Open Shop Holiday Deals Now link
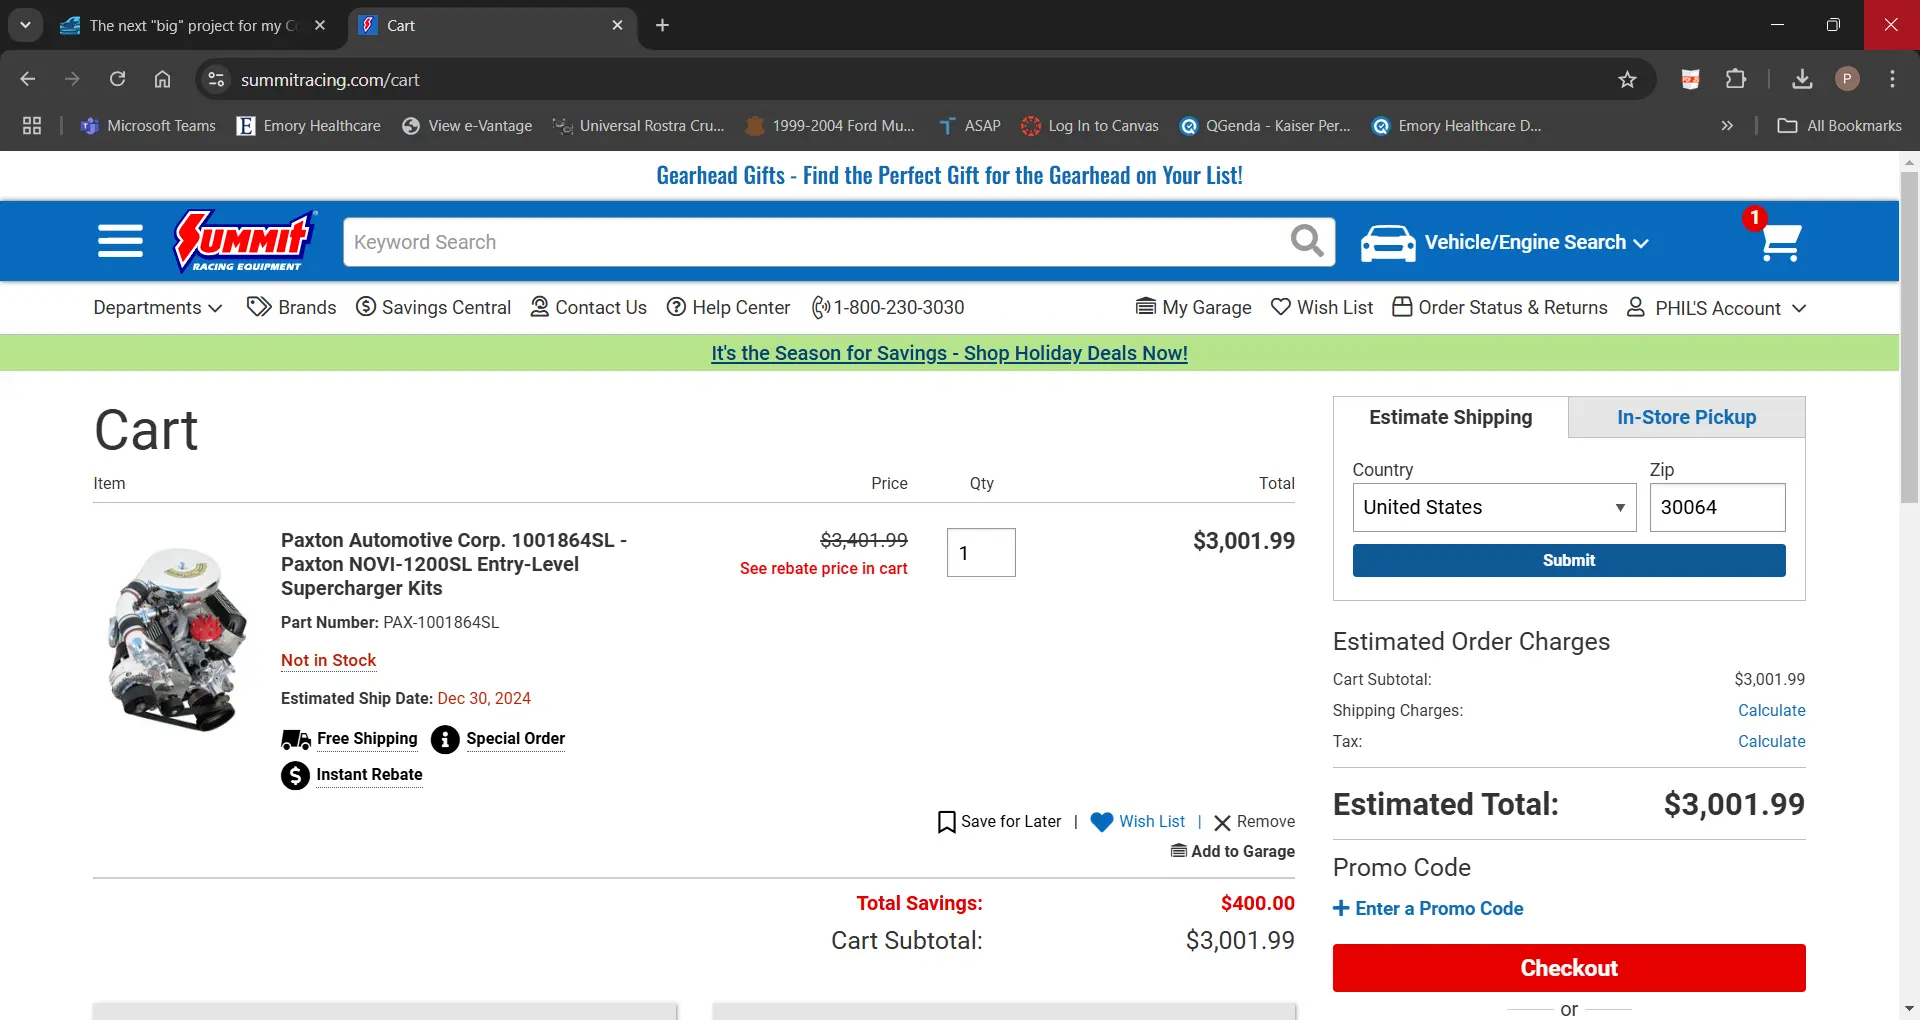1920x1020 pixels. click(x=949, y=353)
